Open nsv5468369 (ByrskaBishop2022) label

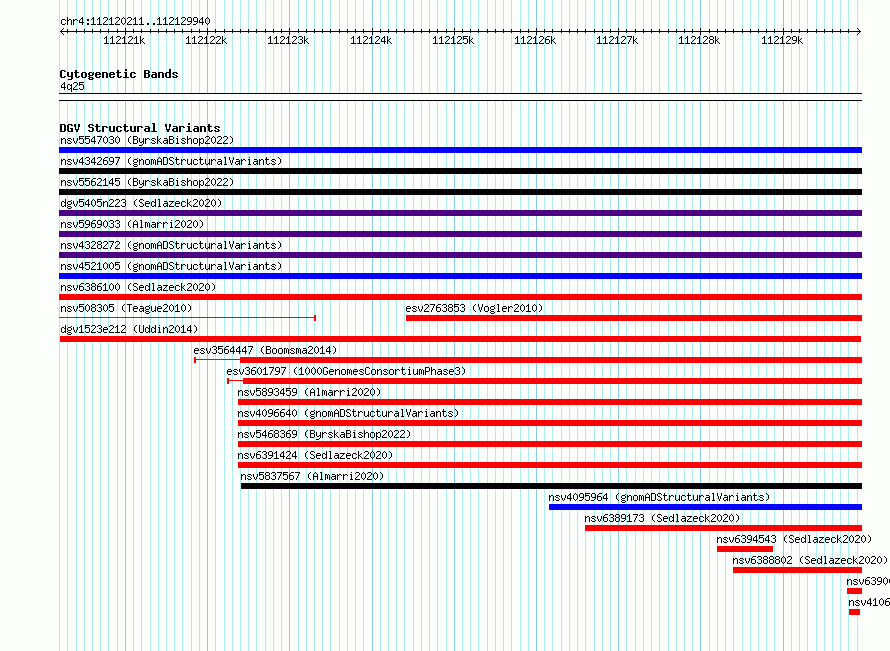click(324, 434)
